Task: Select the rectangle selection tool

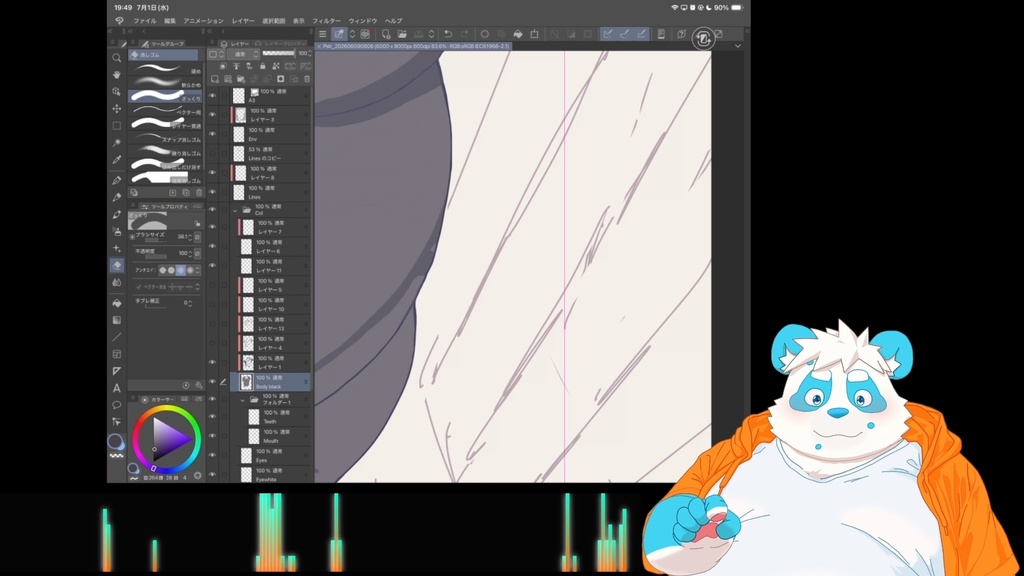Action: pyautogui.click(x=117, y=125)
